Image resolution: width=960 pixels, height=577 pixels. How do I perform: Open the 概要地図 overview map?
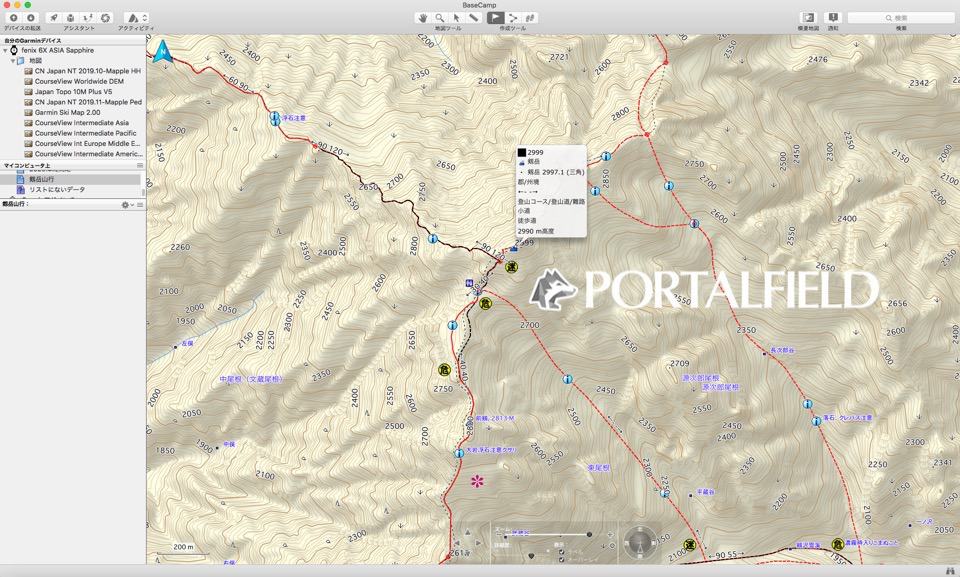pyautogui.click(x=806, y=17)
